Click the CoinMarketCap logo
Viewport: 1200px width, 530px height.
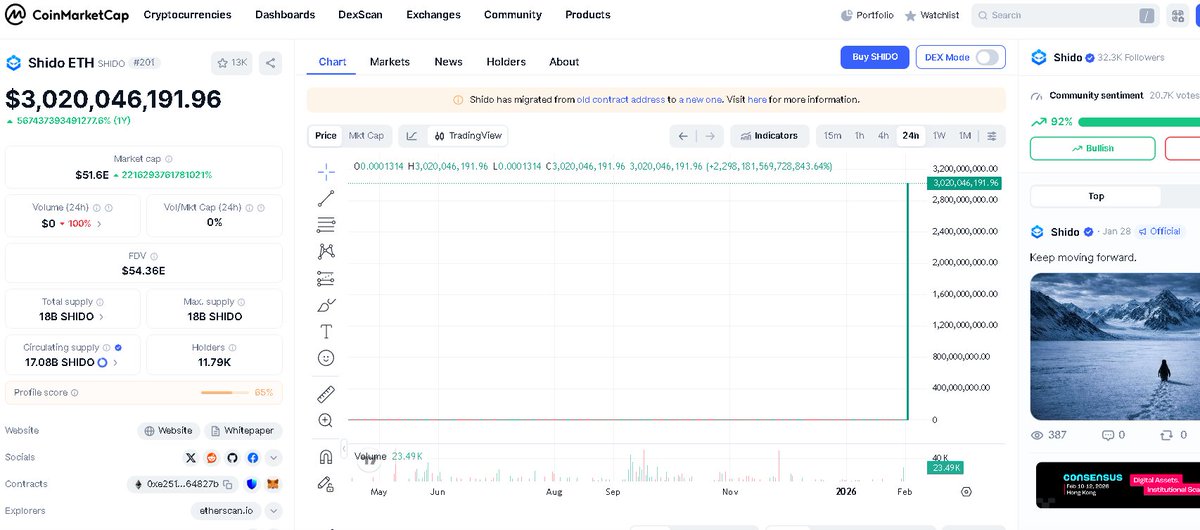[65, 15]
